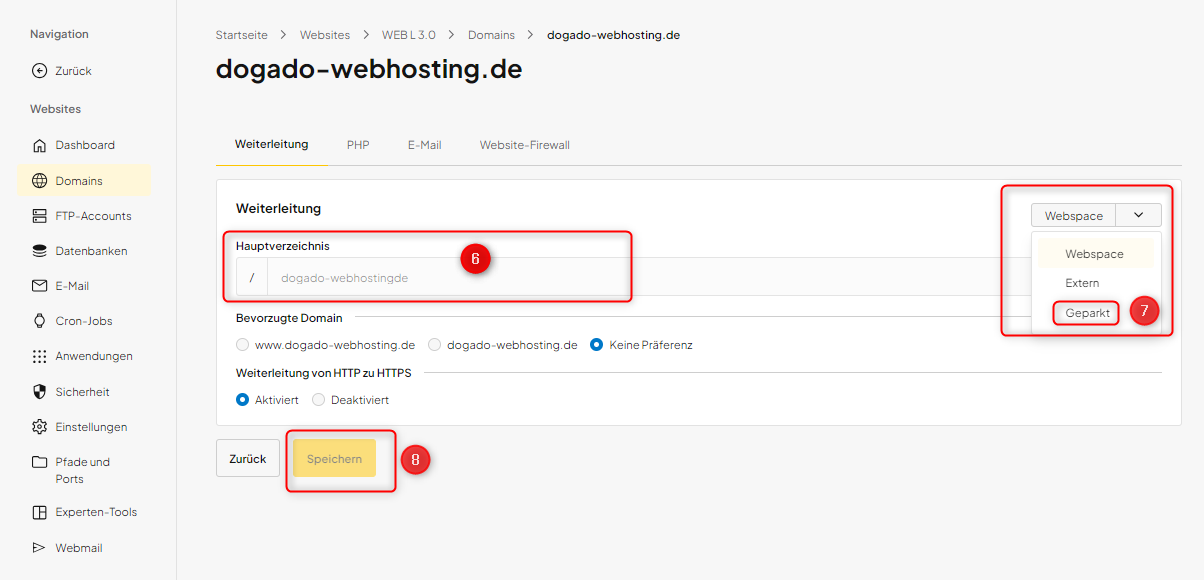This screenshot has height=580, width=1204.
Task: Switch to the Weiterleitung tab
Action: point(271,144)
